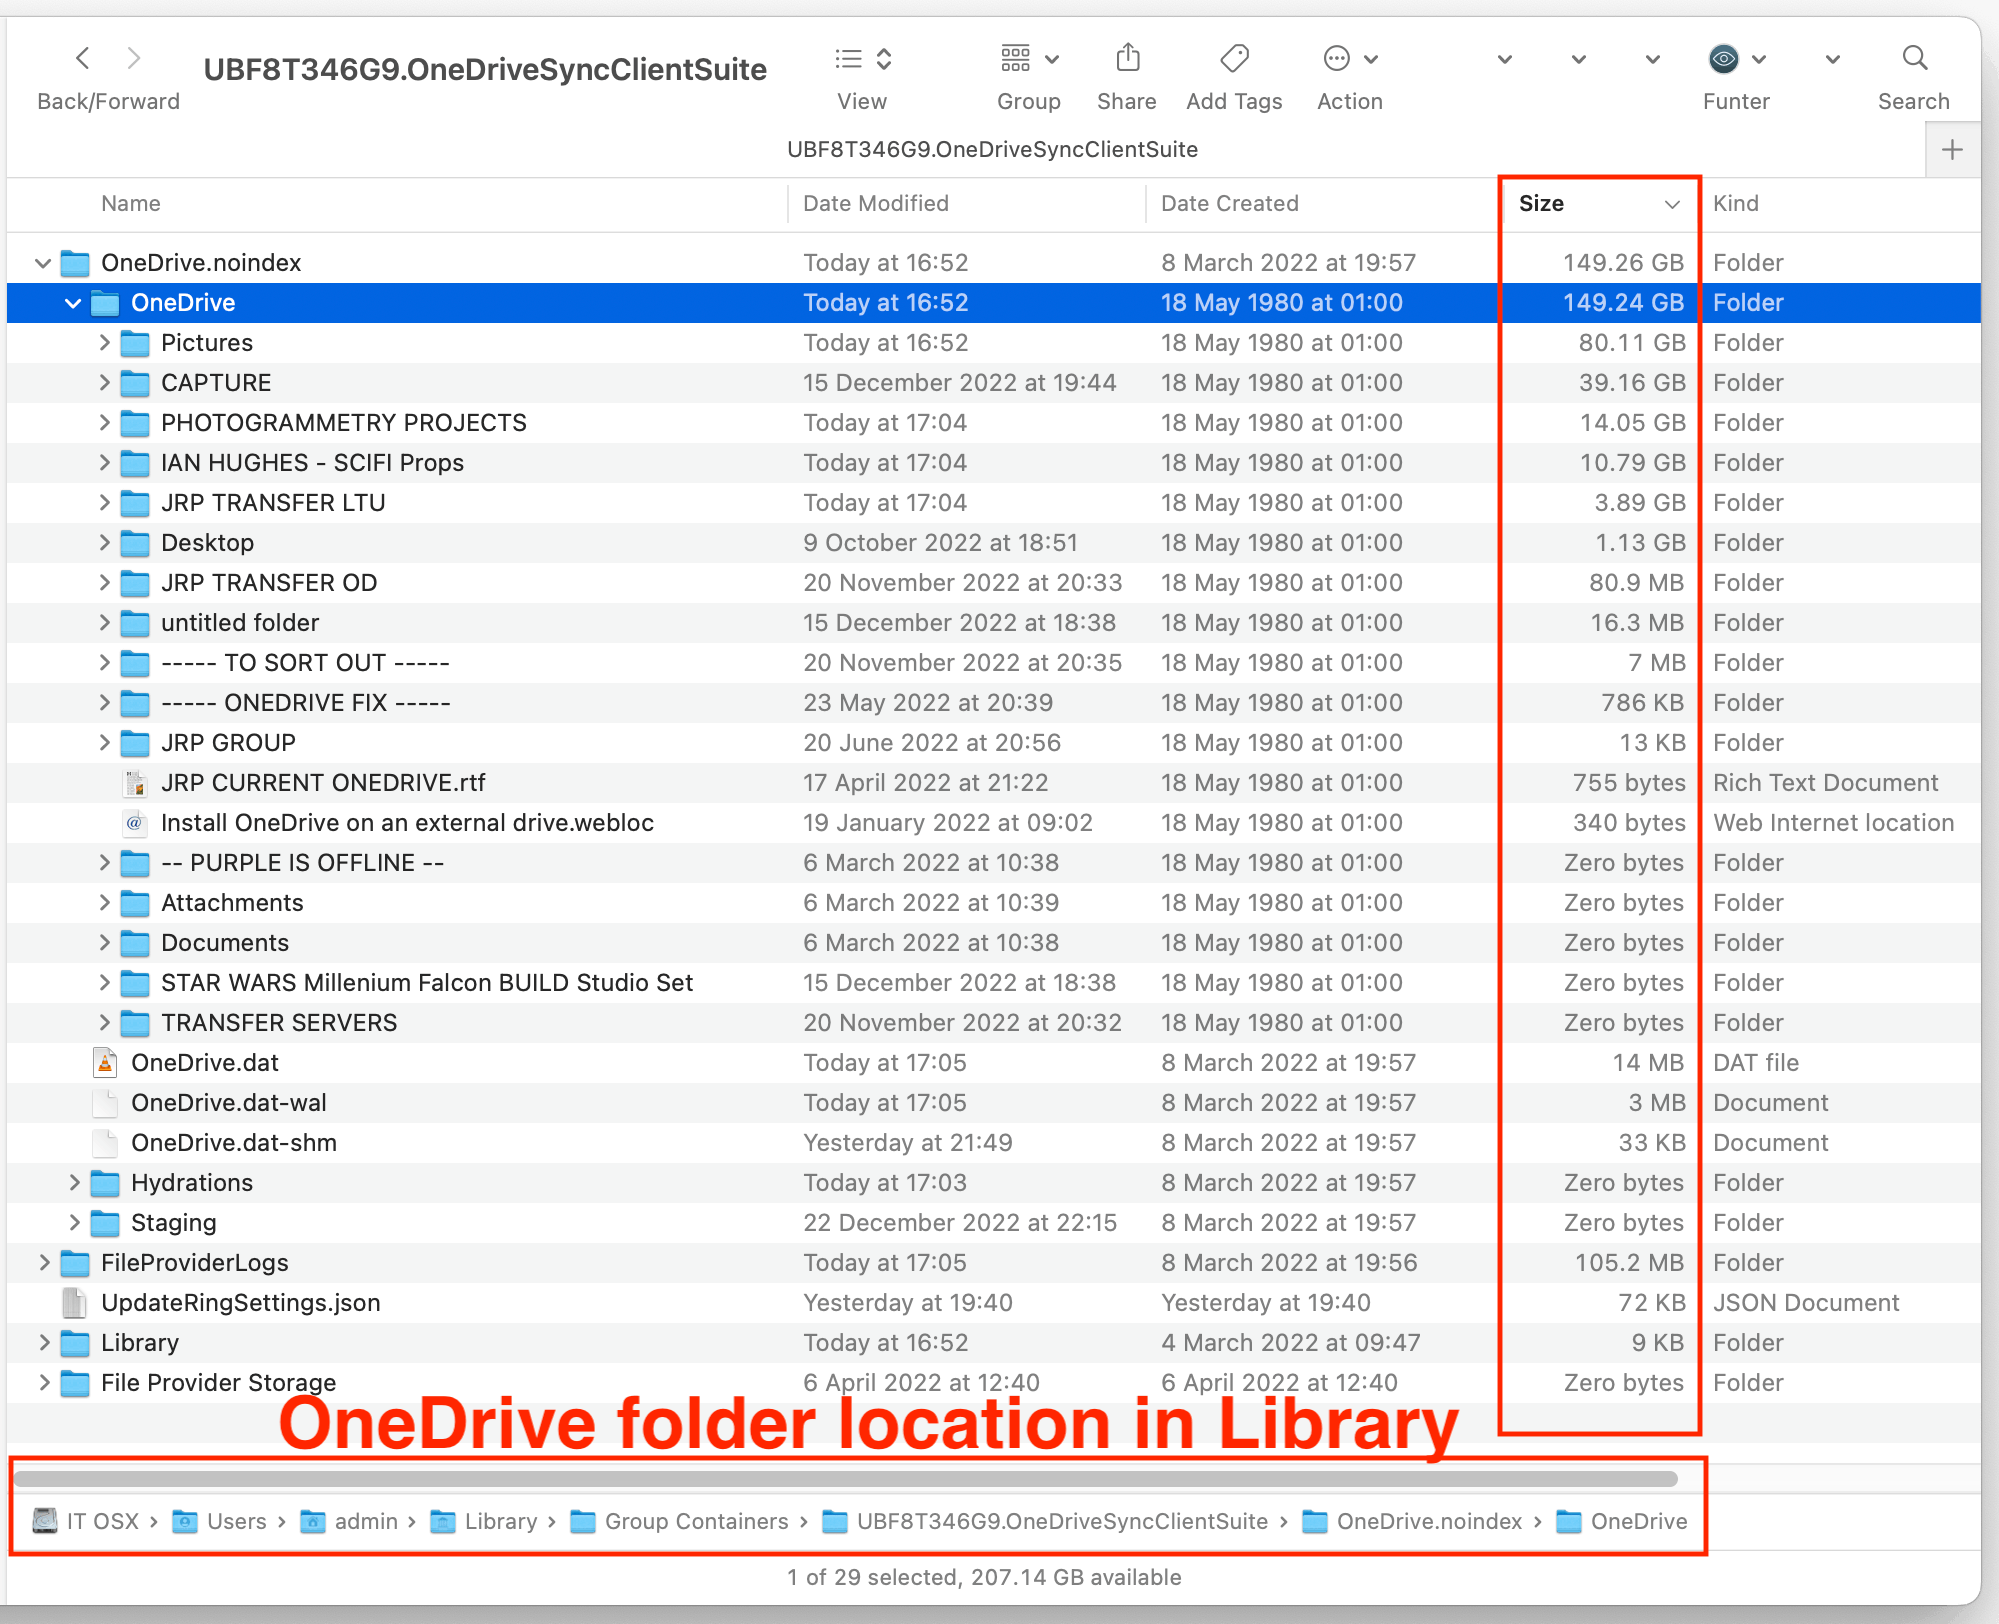Collapse the OneDrive.noindex folder

[42, 263]
